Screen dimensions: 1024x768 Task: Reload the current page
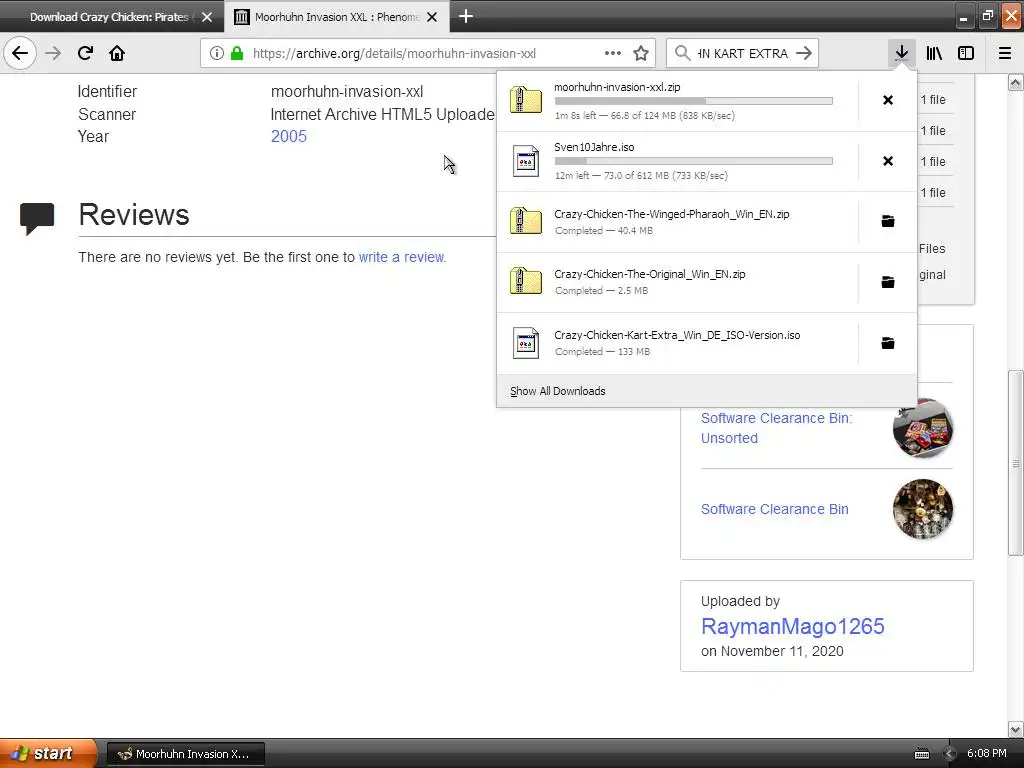(85, 53)
